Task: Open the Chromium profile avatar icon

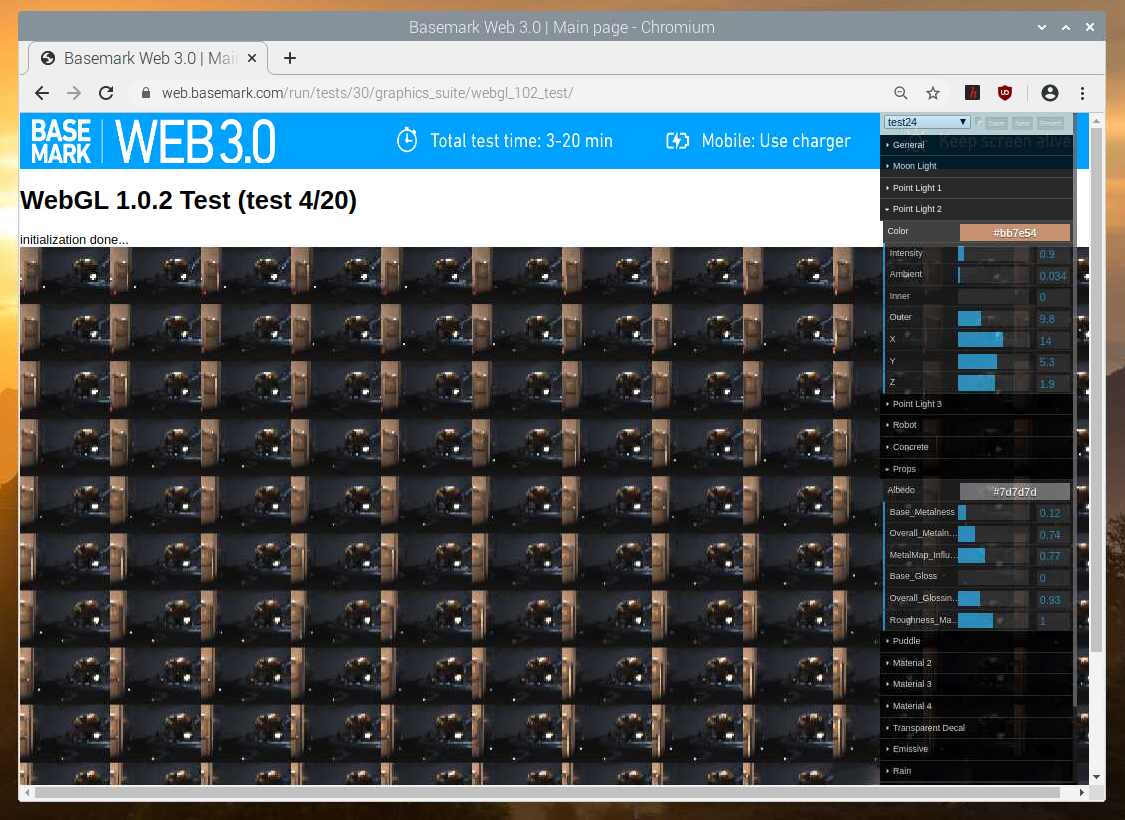Action: click(1049, 93)
